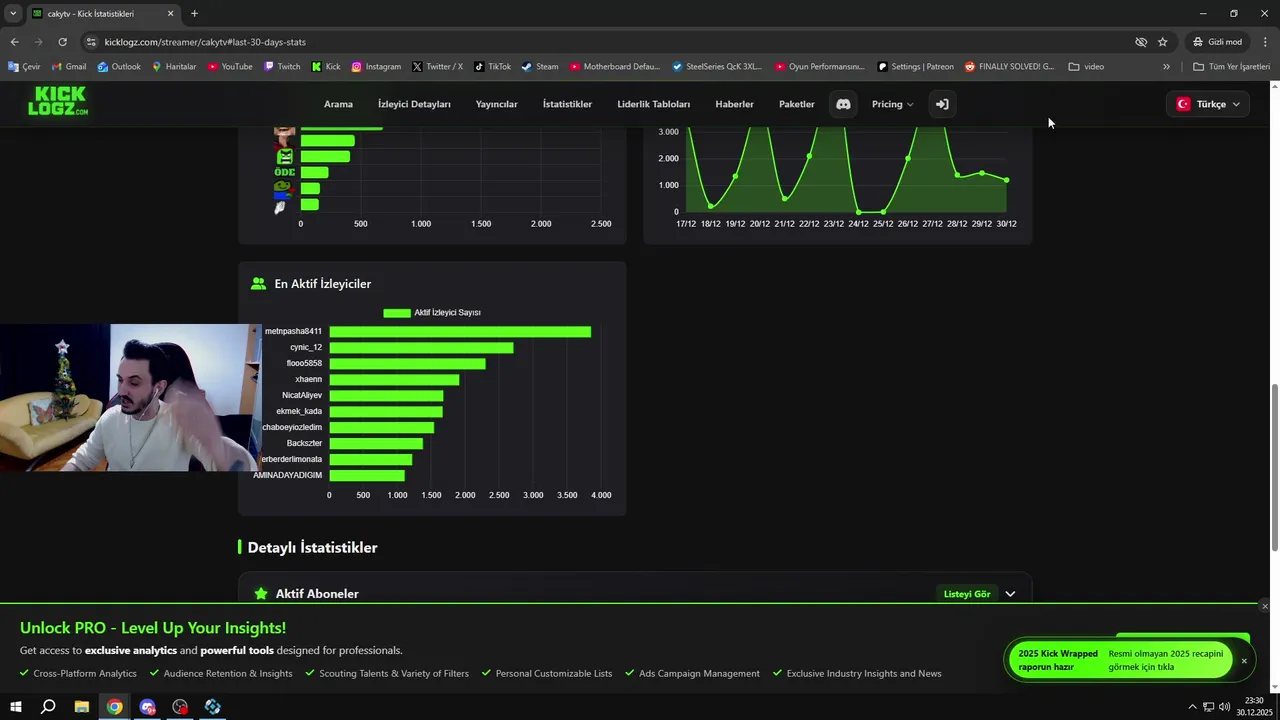
Task: Toggle the Aktif İzleyici Sayısı legend
Action: click(x=432, y=313)
